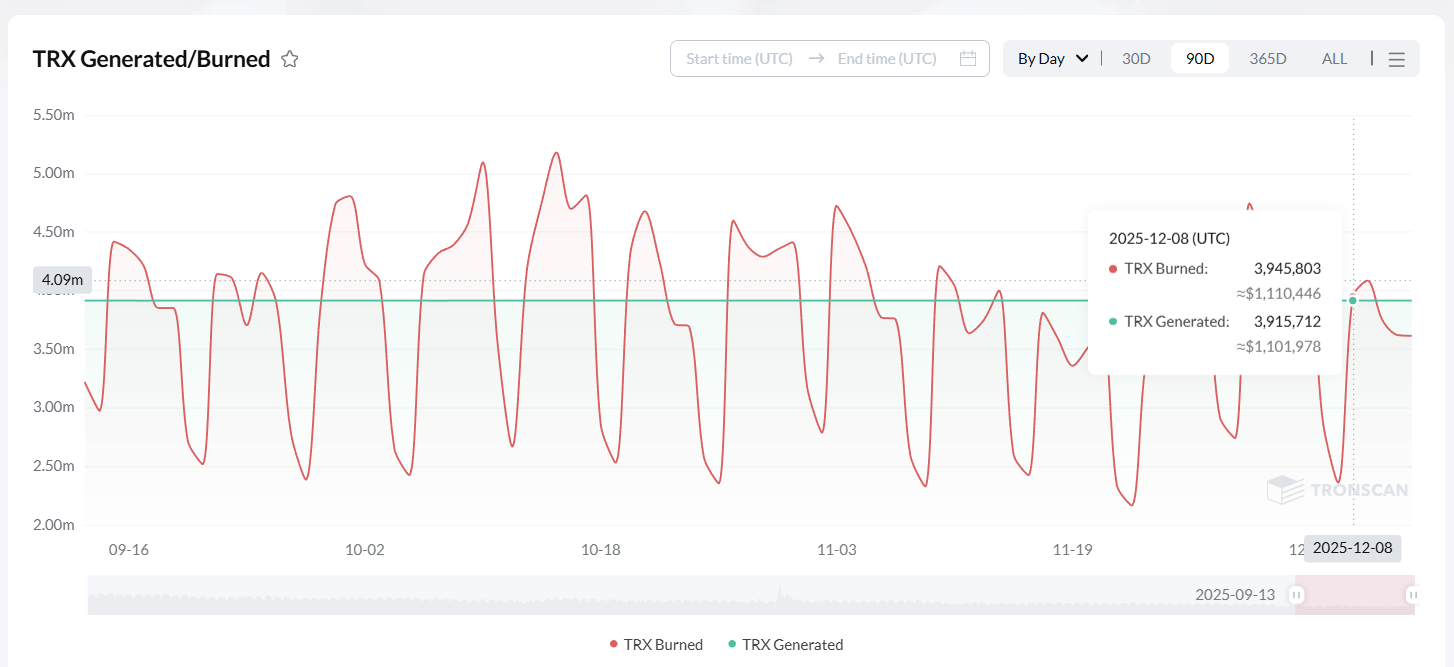Select the 90D time range
Image resolution: width=1454 pixels, height=667 pixels.
coord(1200,59)
